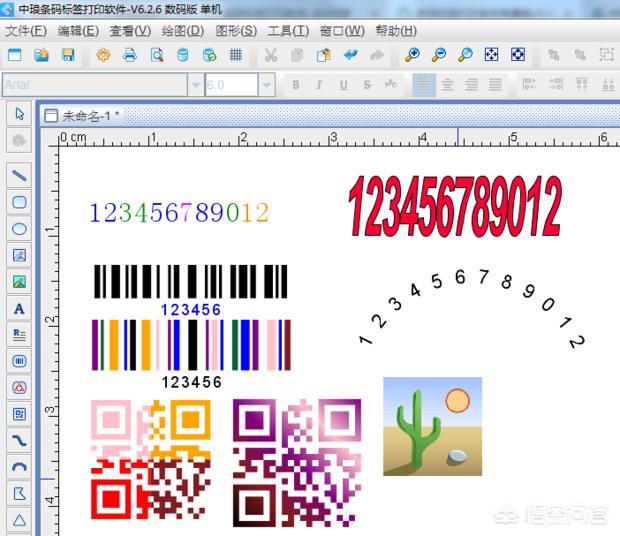Select the arc tool

click(x=19, y=467)
